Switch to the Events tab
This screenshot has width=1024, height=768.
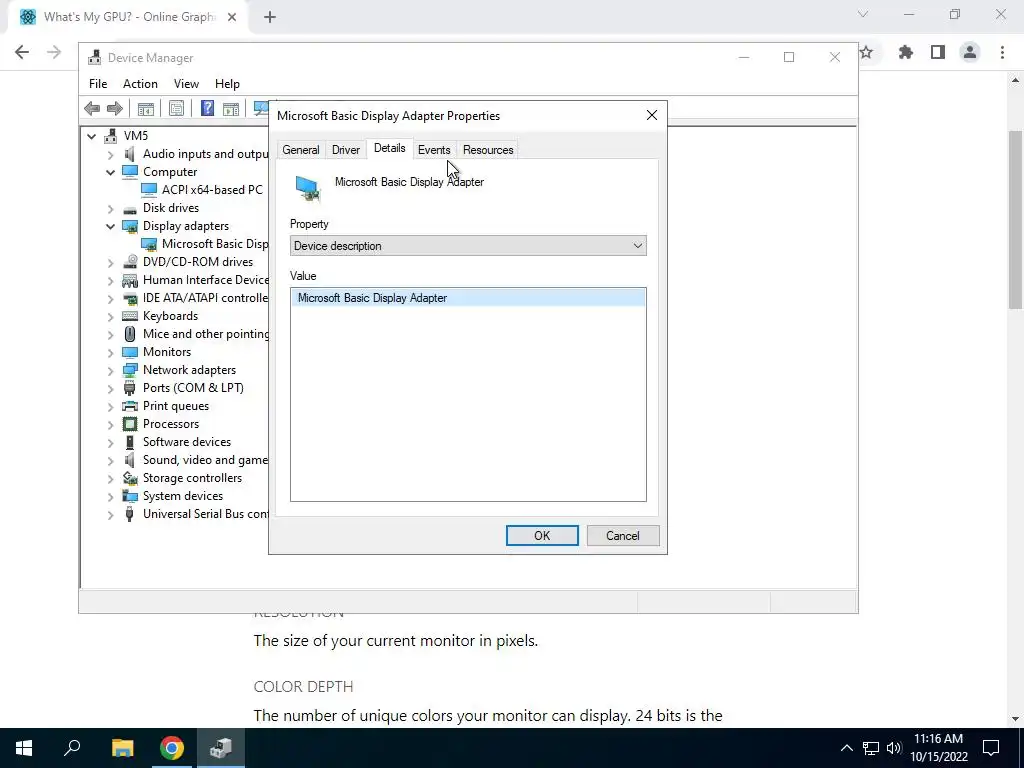434,150
